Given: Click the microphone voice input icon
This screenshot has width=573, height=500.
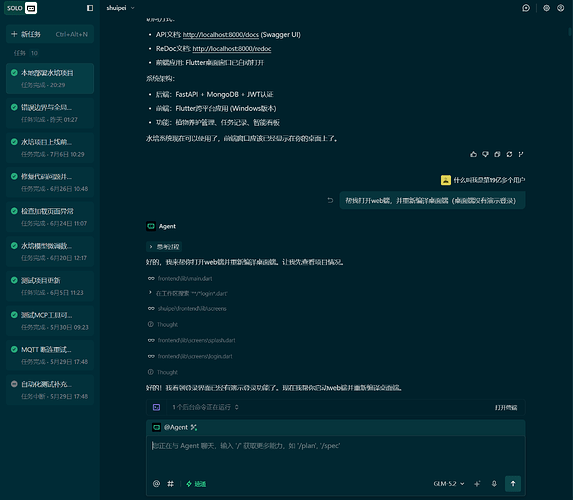Looking at the screenshot, I should pyautogui.click(x=494, y=484).
